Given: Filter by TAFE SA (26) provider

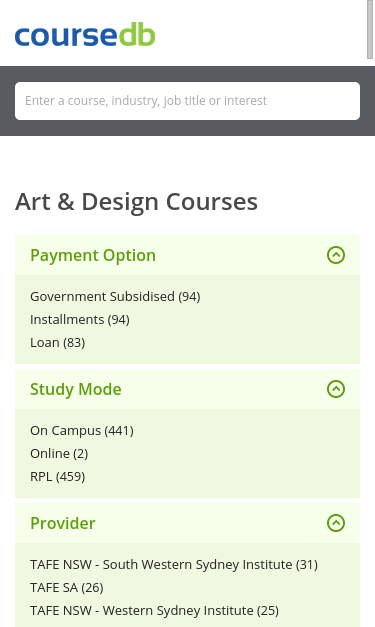Looking at the screenshot, I should [67, 588].
